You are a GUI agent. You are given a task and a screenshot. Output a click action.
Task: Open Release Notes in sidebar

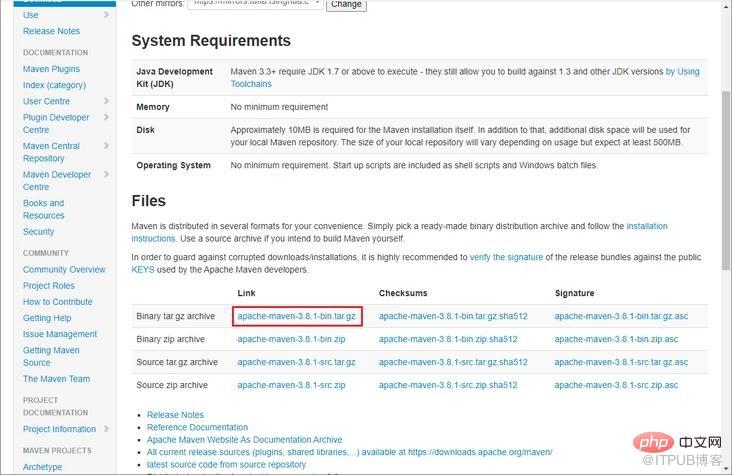[x=51, y=31]
